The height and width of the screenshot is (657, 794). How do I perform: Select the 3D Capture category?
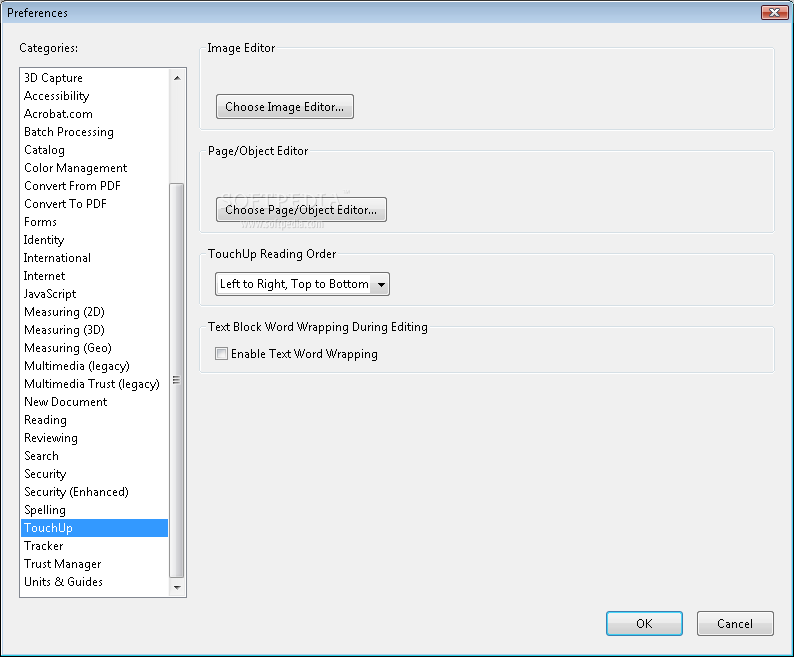tap(94, 78)
